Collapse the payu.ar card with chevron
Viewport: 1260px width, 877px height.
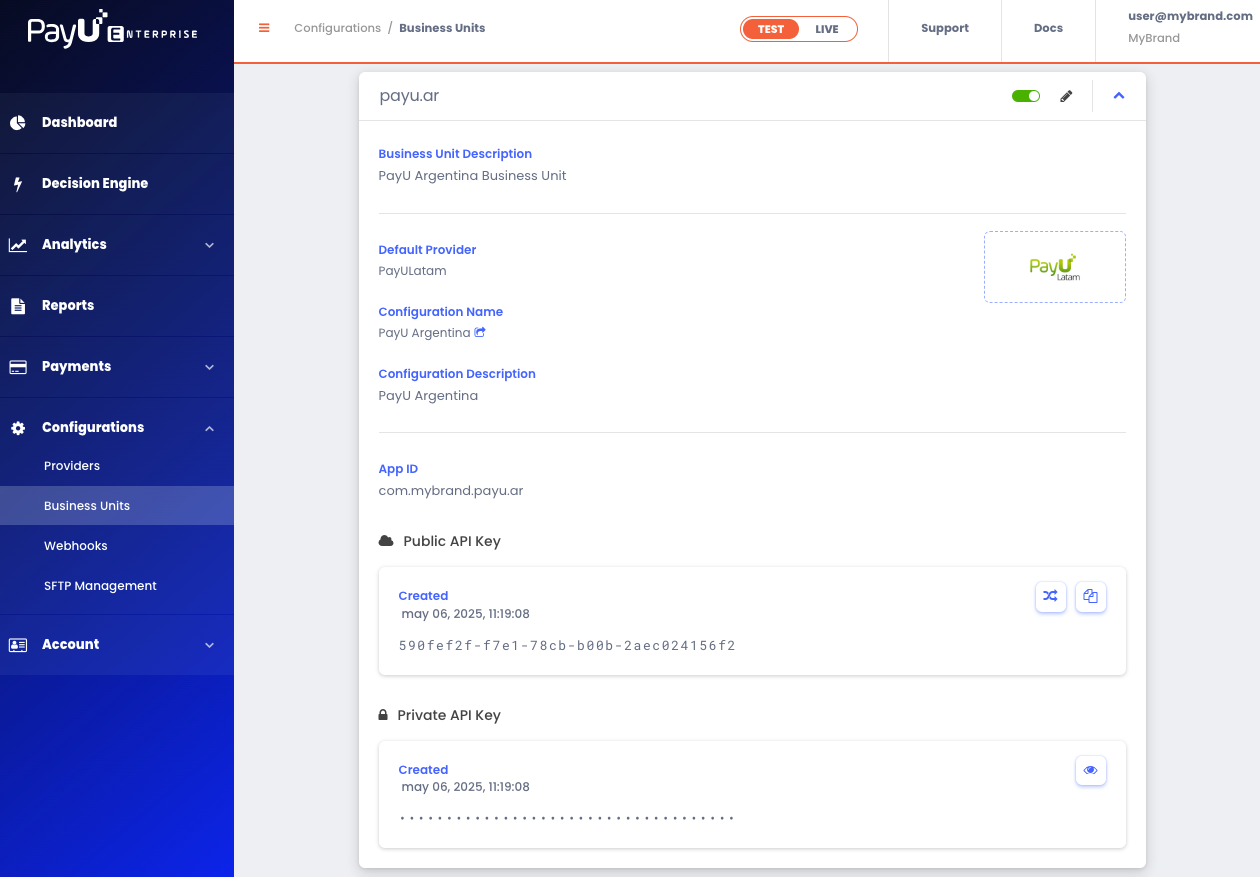1119,96
